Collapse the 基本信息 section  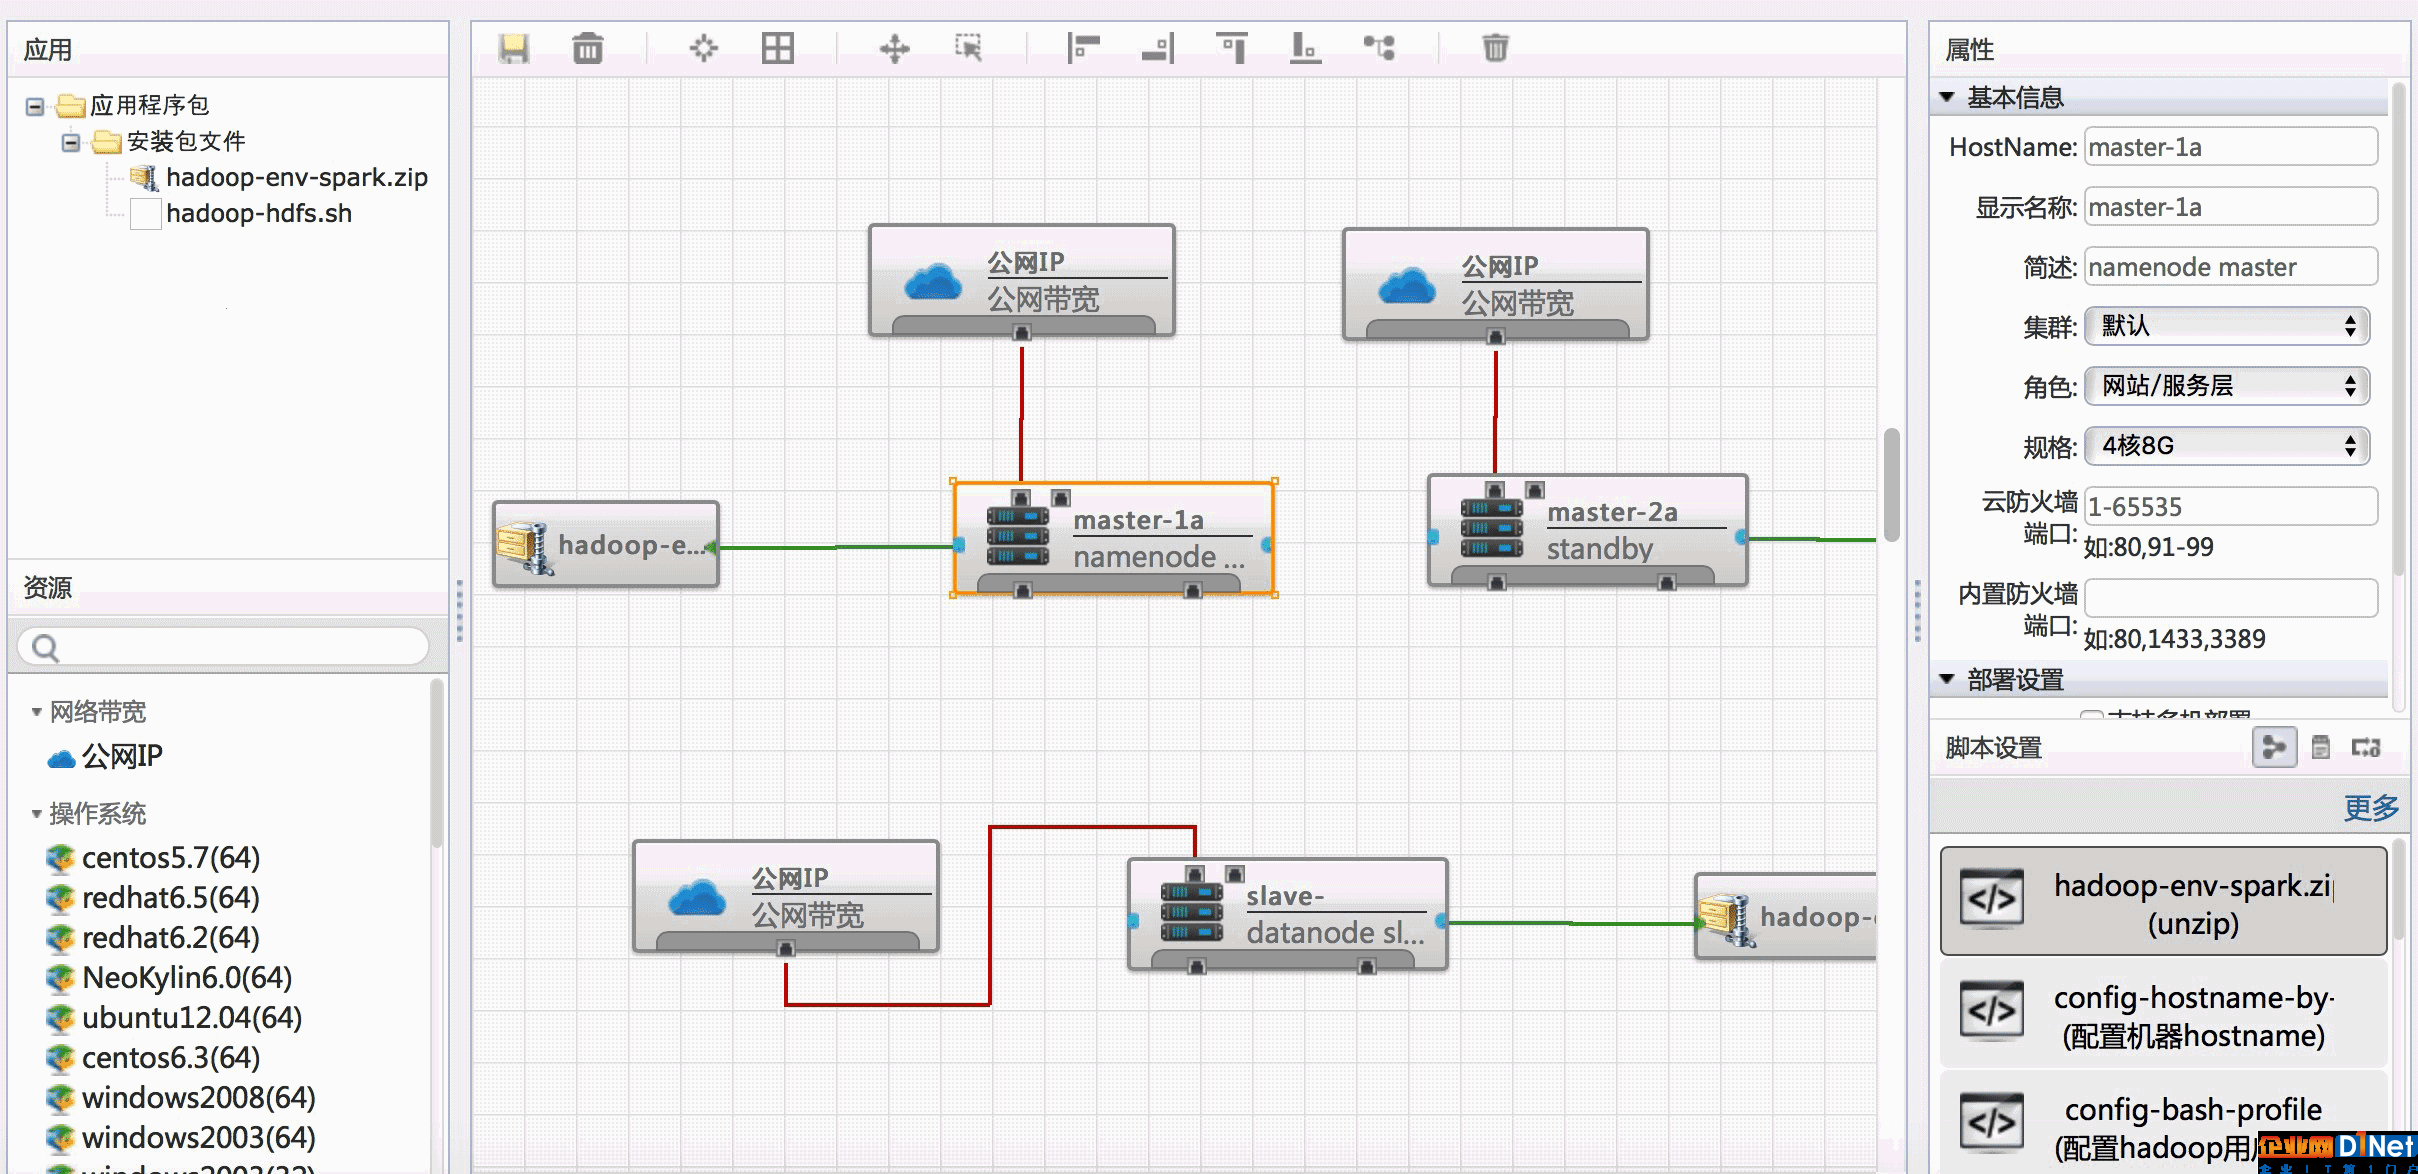click(x=1947, y=97)
